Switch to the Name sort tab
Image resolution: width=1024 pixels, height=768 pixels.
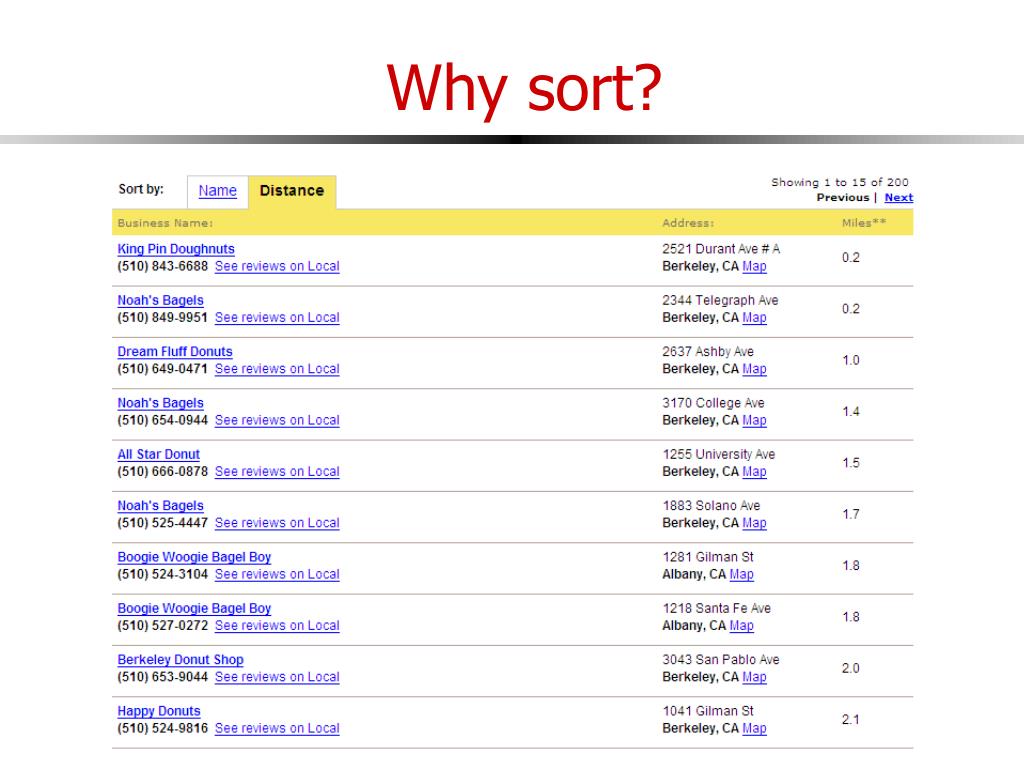click(217, 191)
